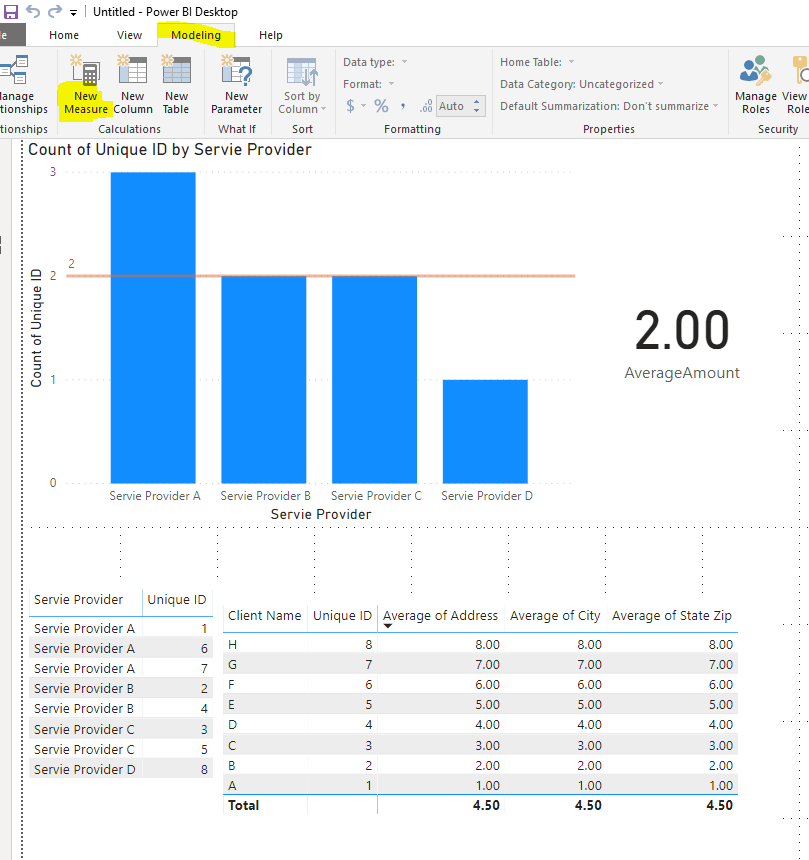
Task: Open the Quick Access Toolbar customize arrow
Action: click(x=73, y=13)
